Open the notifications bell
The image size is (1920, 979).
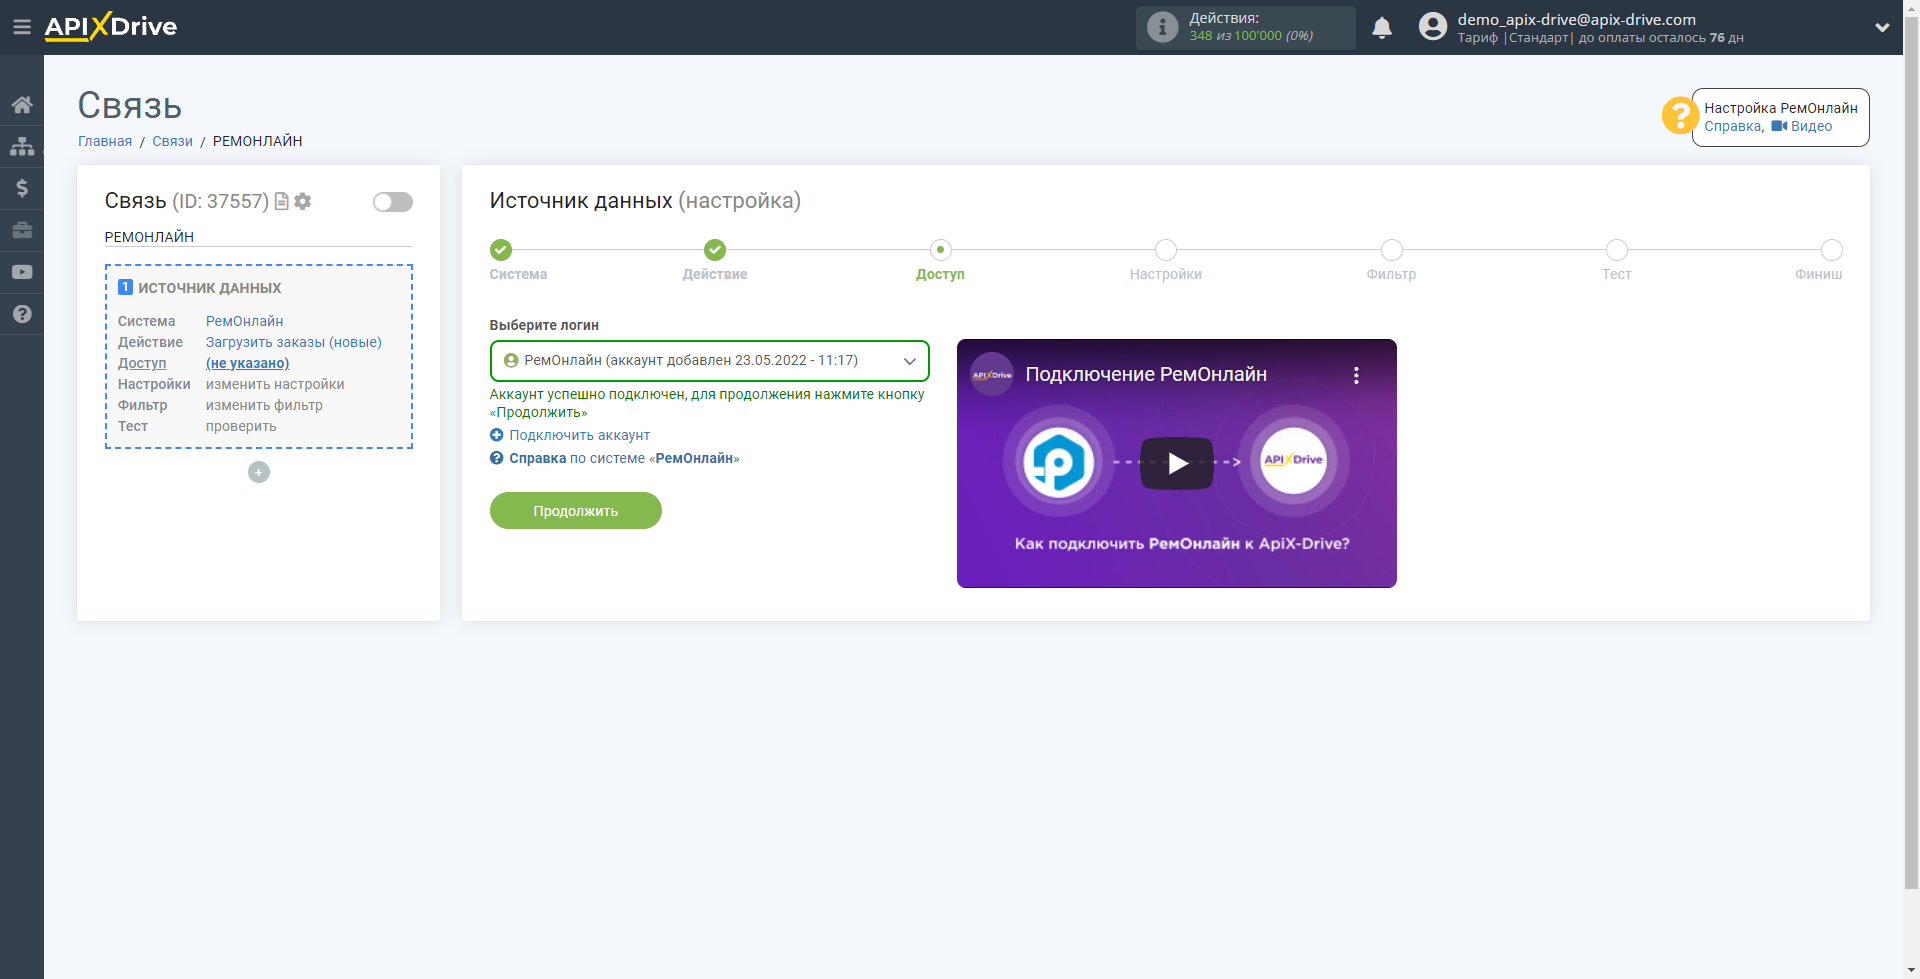coord(1382,28)
